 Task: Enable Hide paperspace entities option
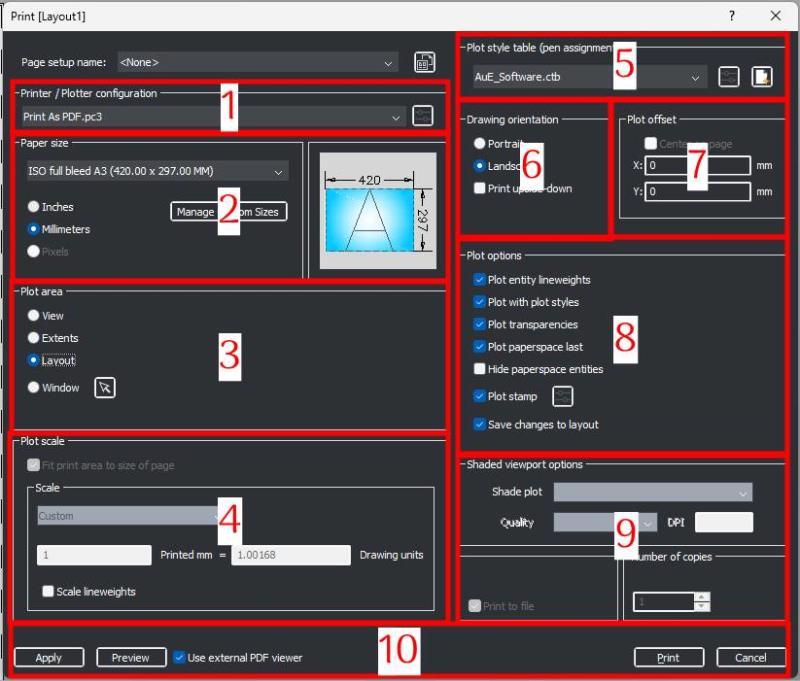point(480,369)
